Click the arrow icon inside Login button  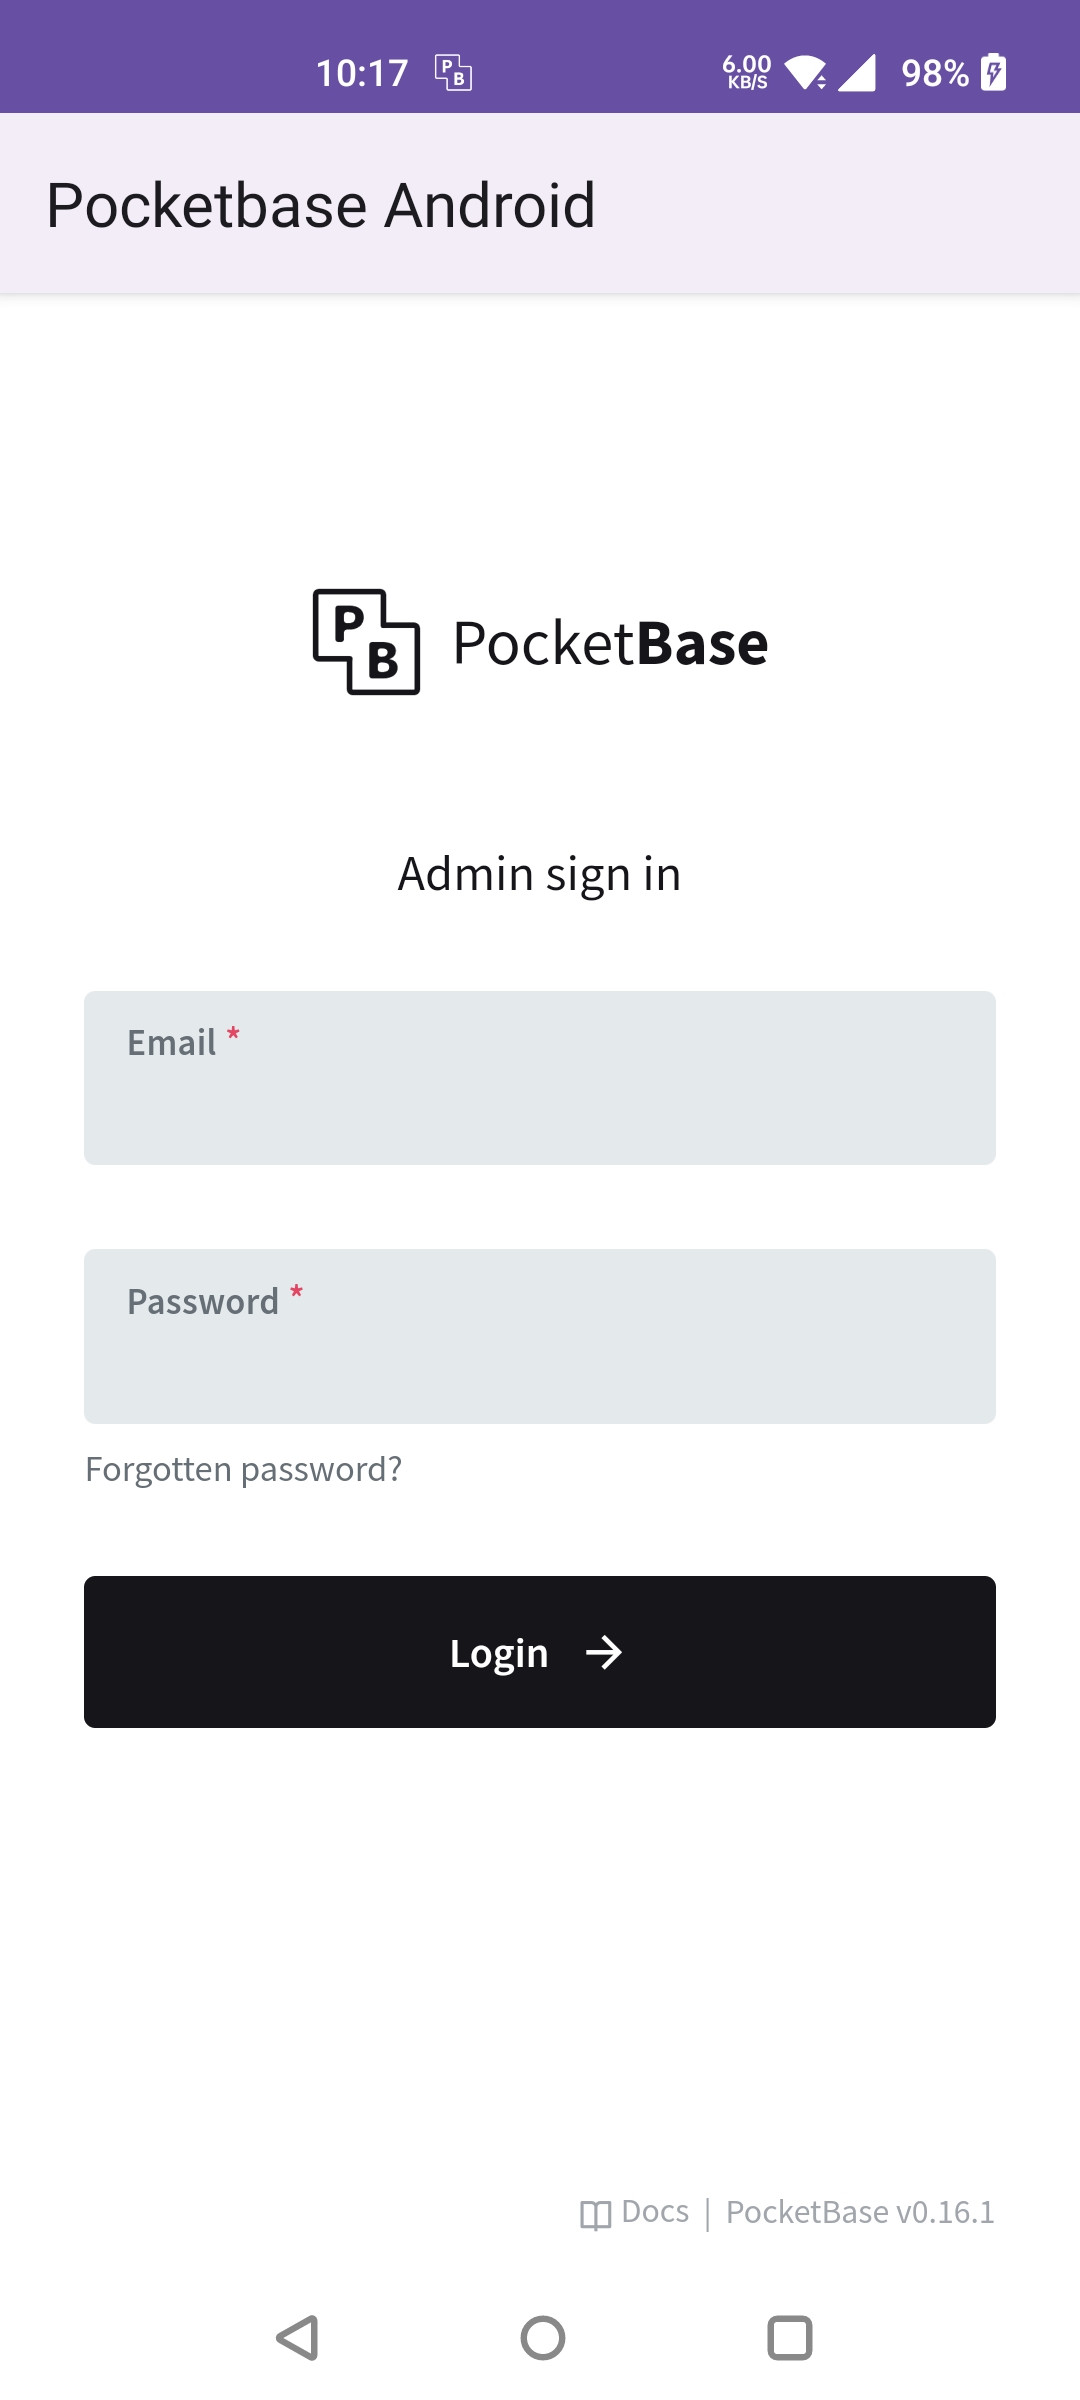pos(605,1652)
